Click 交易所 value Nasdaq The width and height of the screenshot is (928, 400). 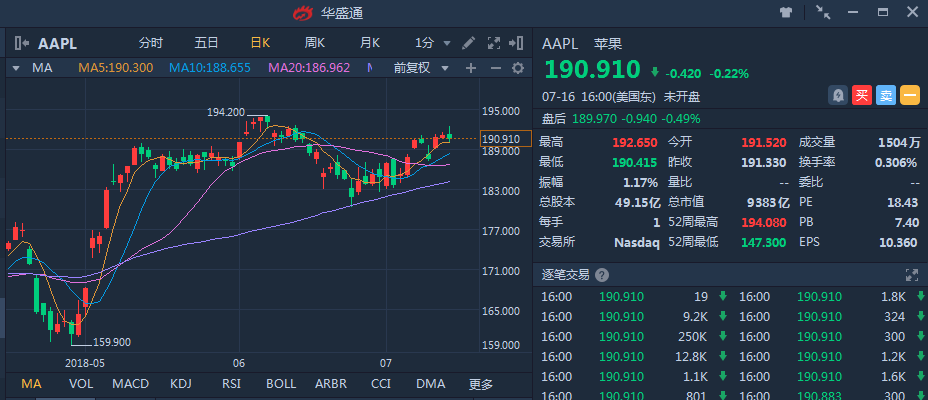coord(637,243)
